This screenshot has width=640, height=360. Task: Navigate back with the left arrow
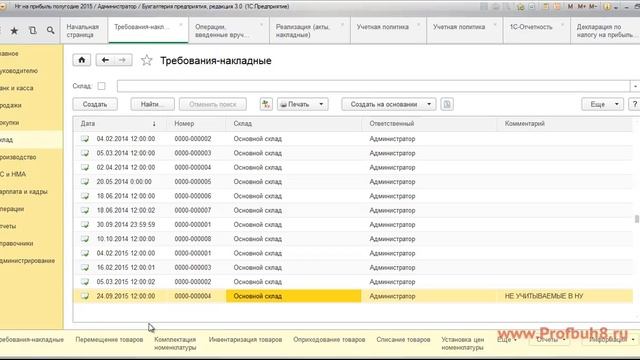tap(105, 60)
